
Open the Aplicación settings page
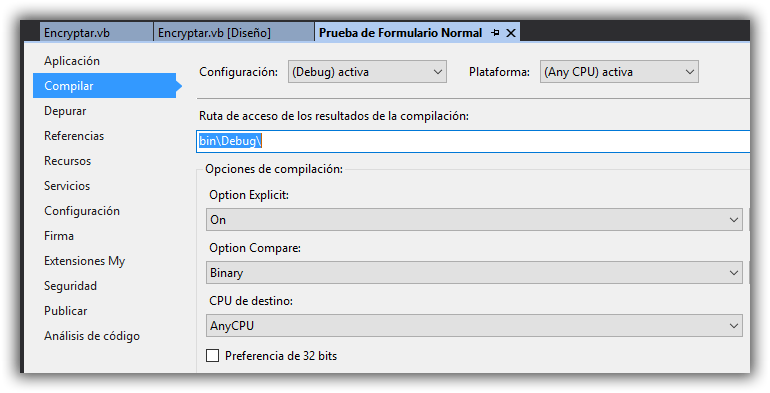pyautogui.click(x=72, y=61)
